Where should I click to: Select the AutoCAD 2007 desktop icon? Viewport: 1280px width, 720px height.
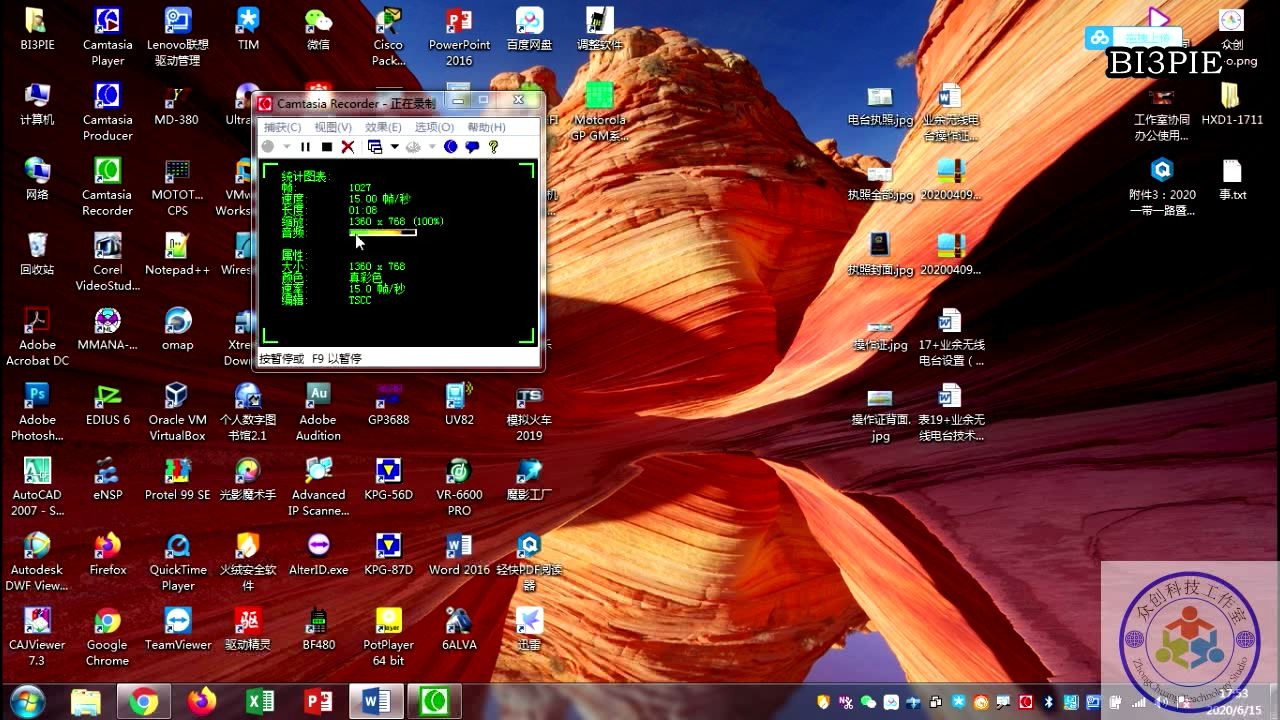pos(37,486)
